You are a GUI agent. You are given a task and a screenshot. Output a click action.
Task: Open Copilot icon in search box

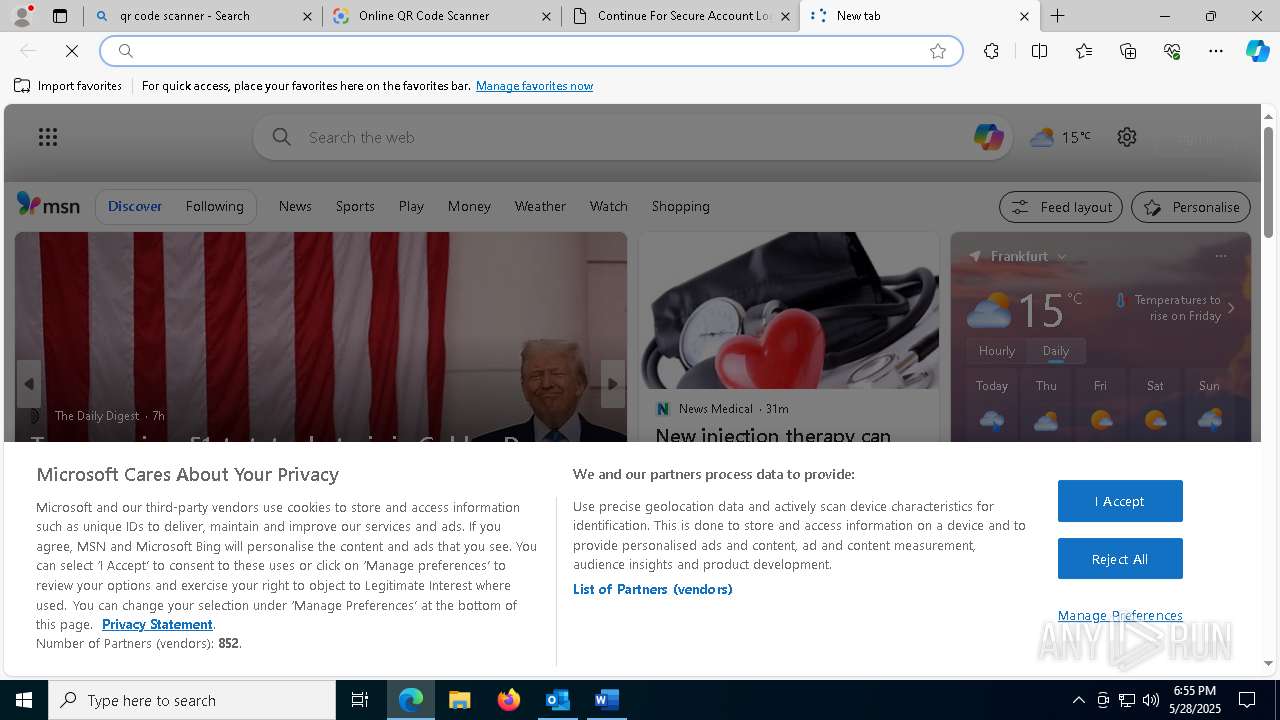pyautogui.click(x=988, y=137)
